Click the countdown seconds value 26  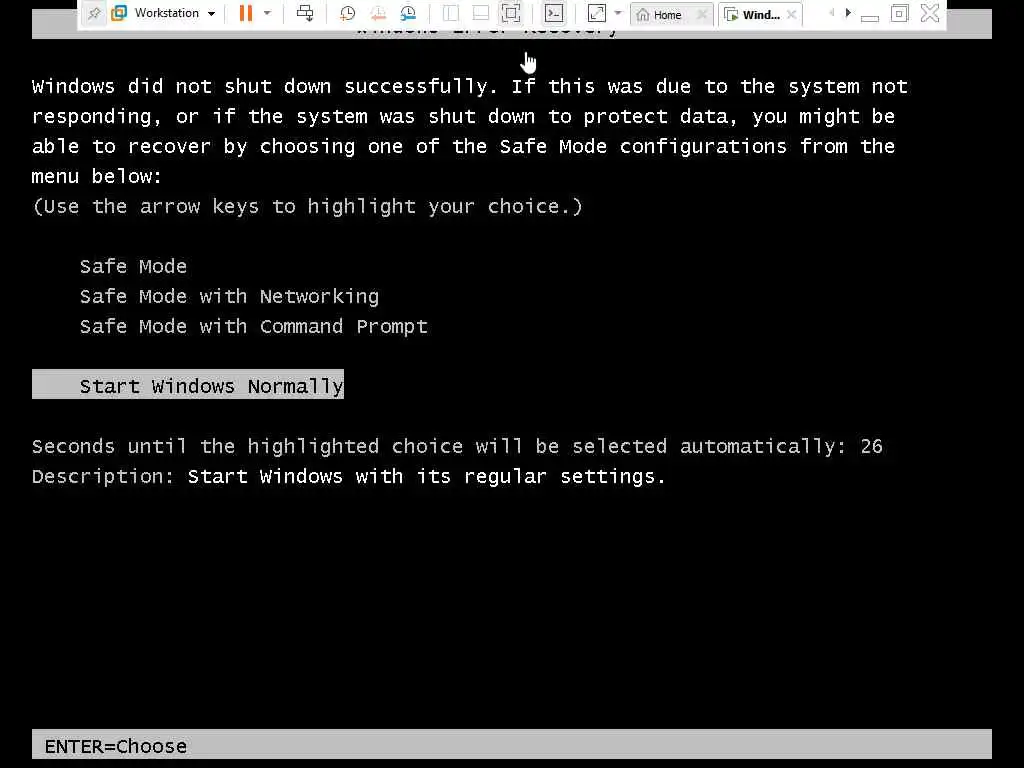[871, 447]
